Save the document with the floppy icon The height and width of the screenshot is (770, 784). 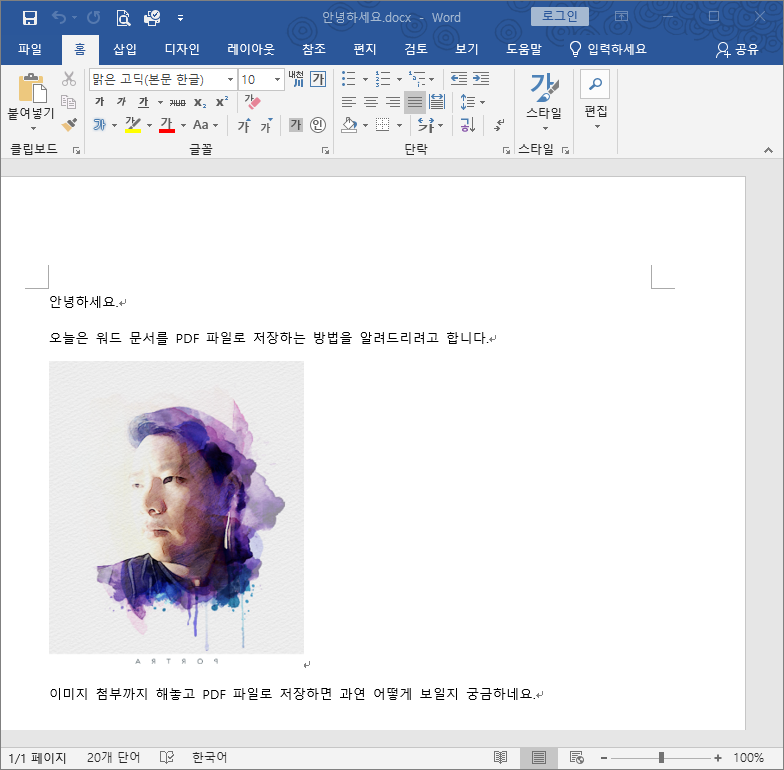pos(30,18)
